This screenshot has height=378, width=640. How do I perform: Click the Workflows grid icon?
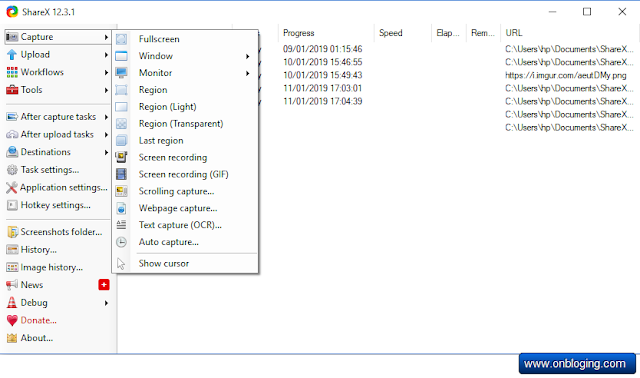click(x=12, y=72)
